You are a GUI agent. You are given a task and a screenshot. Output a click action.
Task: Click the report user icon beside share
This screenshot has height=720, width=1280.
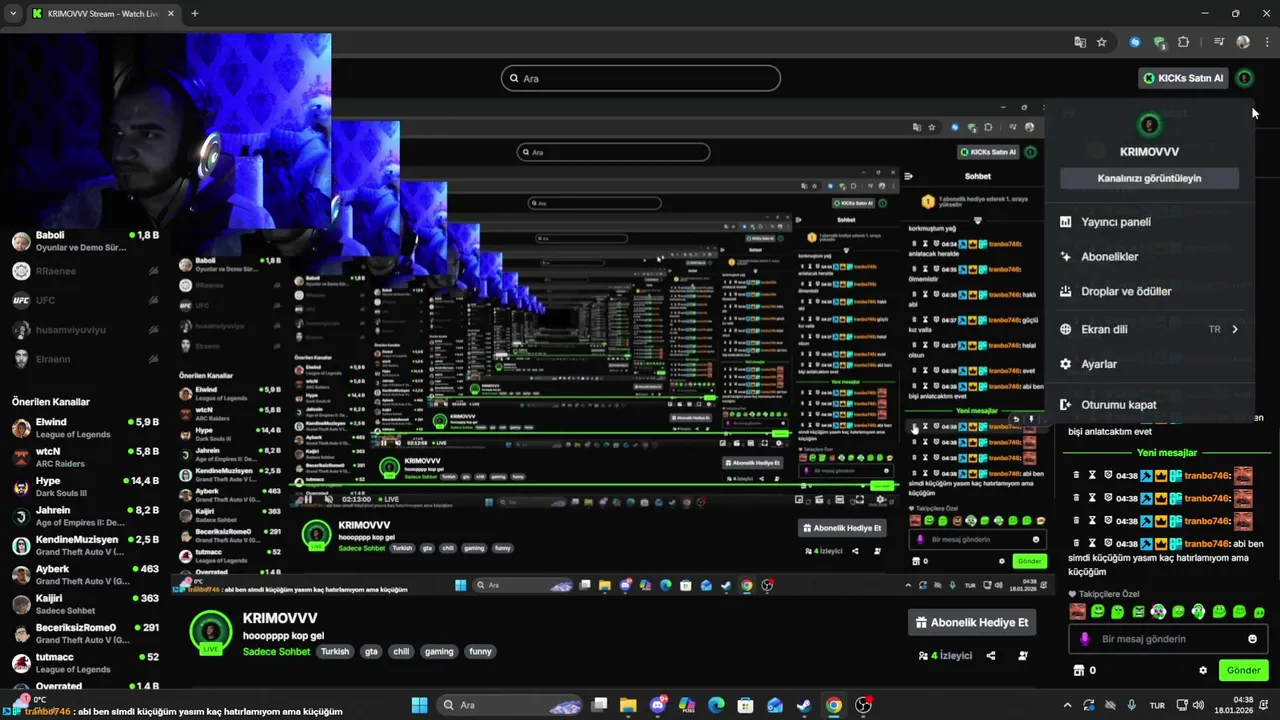[1023, 656]
